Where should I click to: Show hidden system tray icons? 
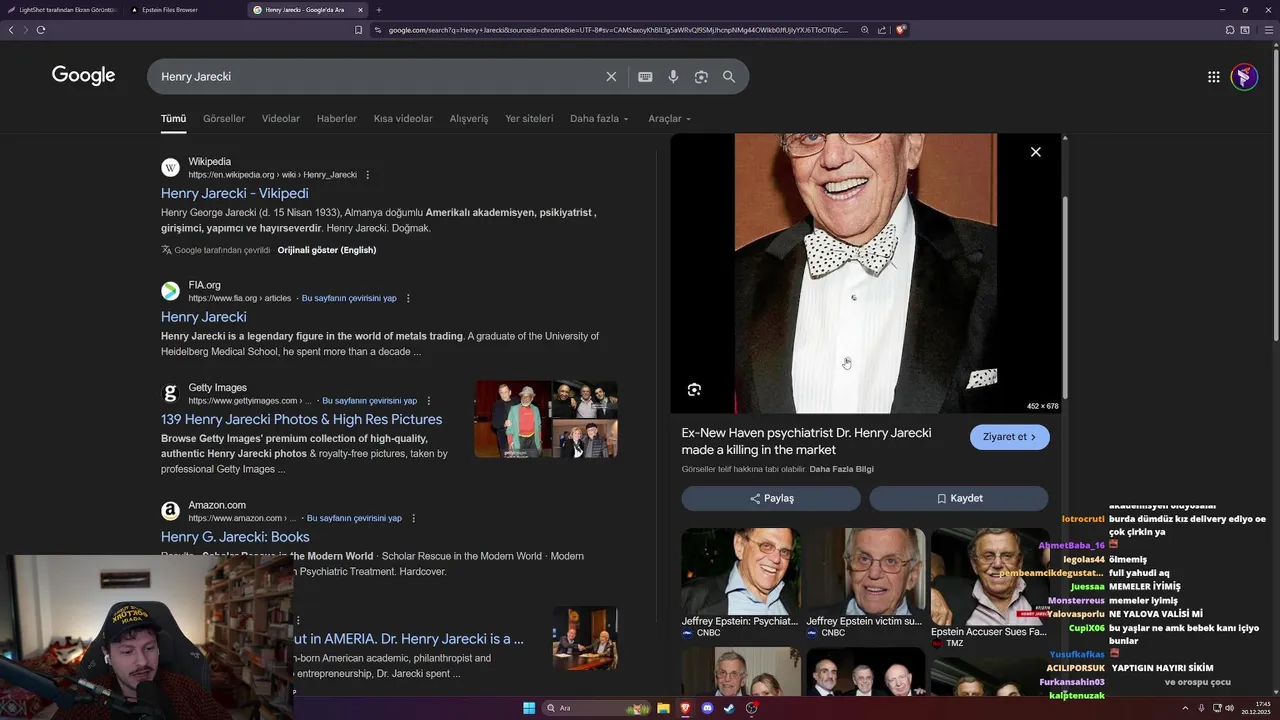coord(1185,708)
